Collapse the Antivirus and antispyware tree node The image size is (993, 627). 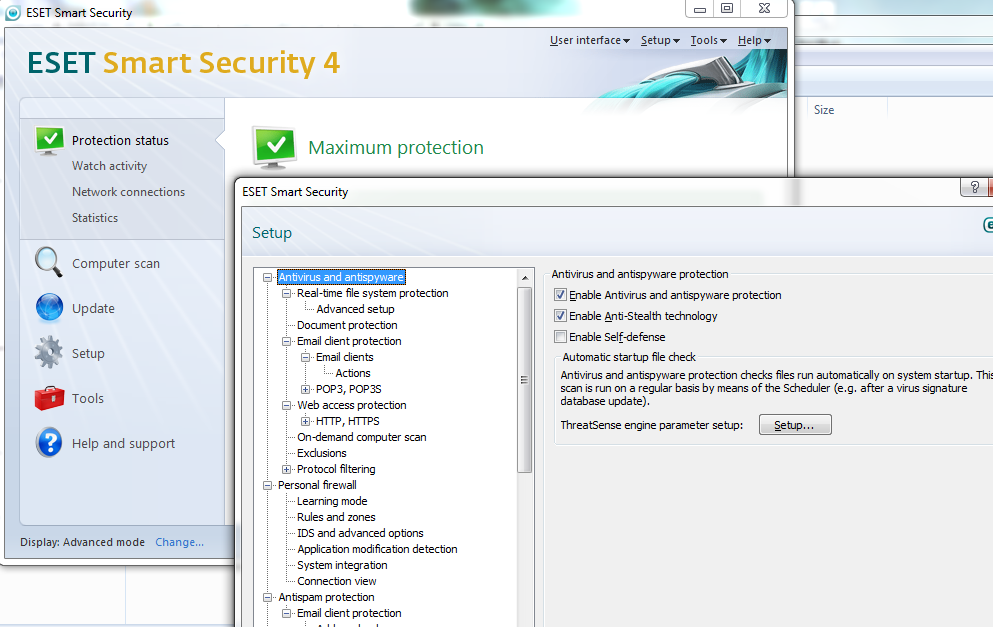pyautogui.click(x=267, y=277)
